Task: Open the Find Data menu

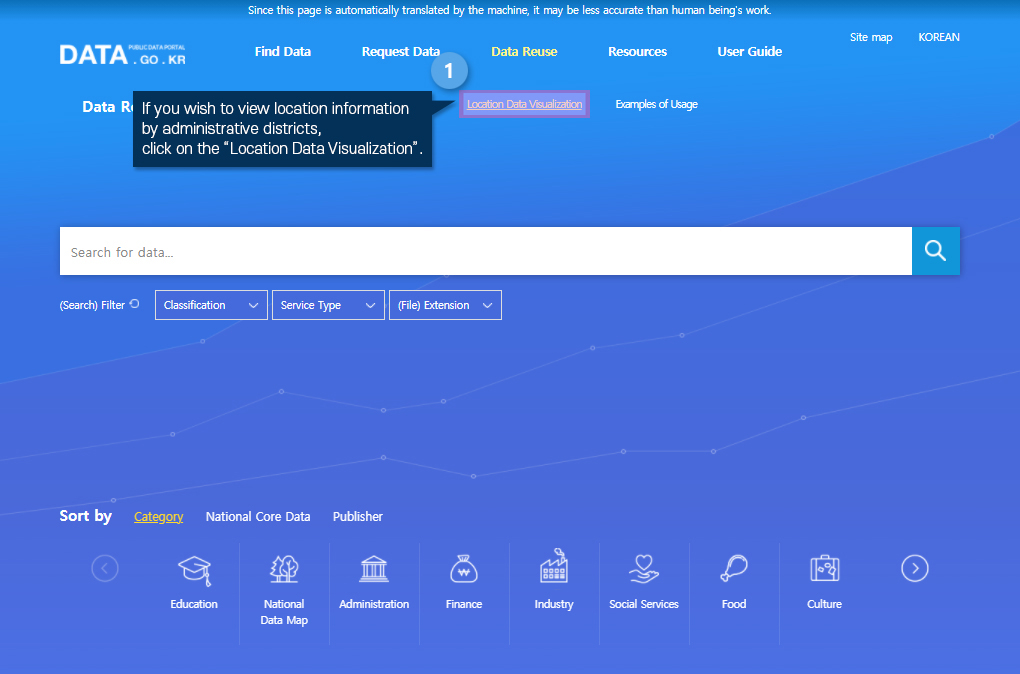Action: 283,51
